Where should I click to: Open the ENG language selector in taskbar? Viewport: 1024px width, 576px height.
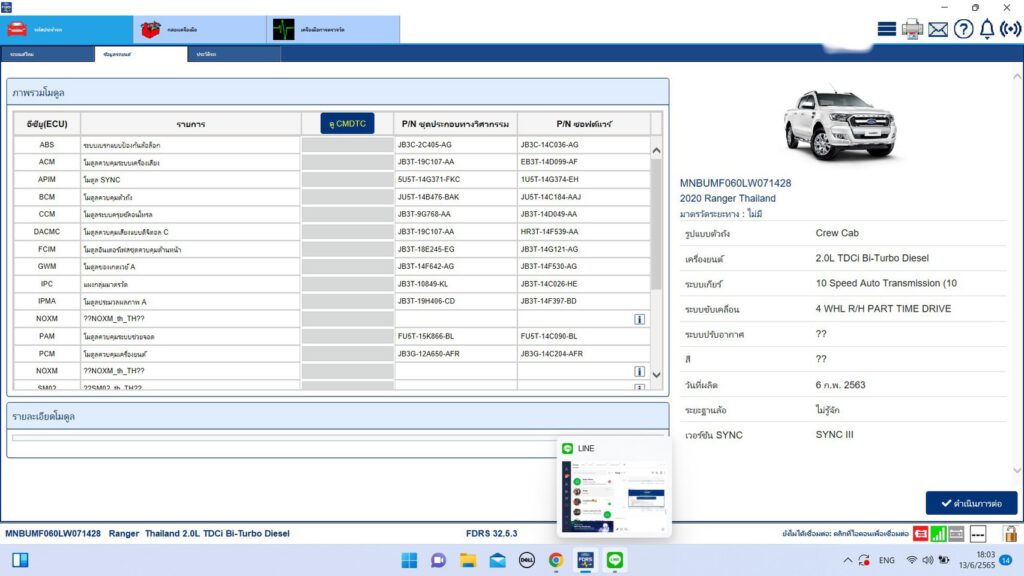(886, 562)
